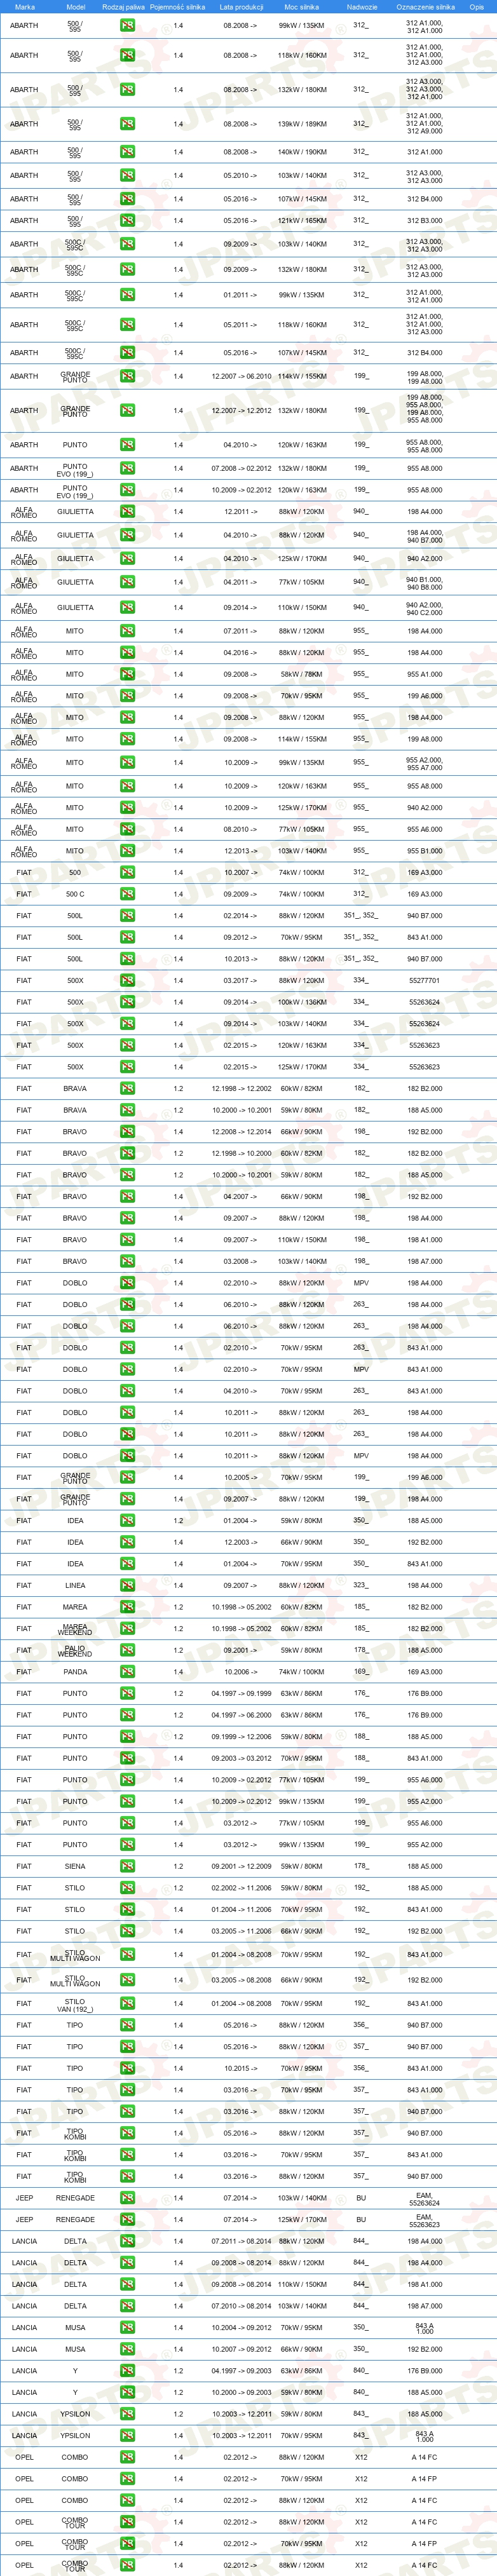Screen dimensions: 497x2576
Task: Click the Pojemność silnika column header
Action: click(x=178, y=7)
